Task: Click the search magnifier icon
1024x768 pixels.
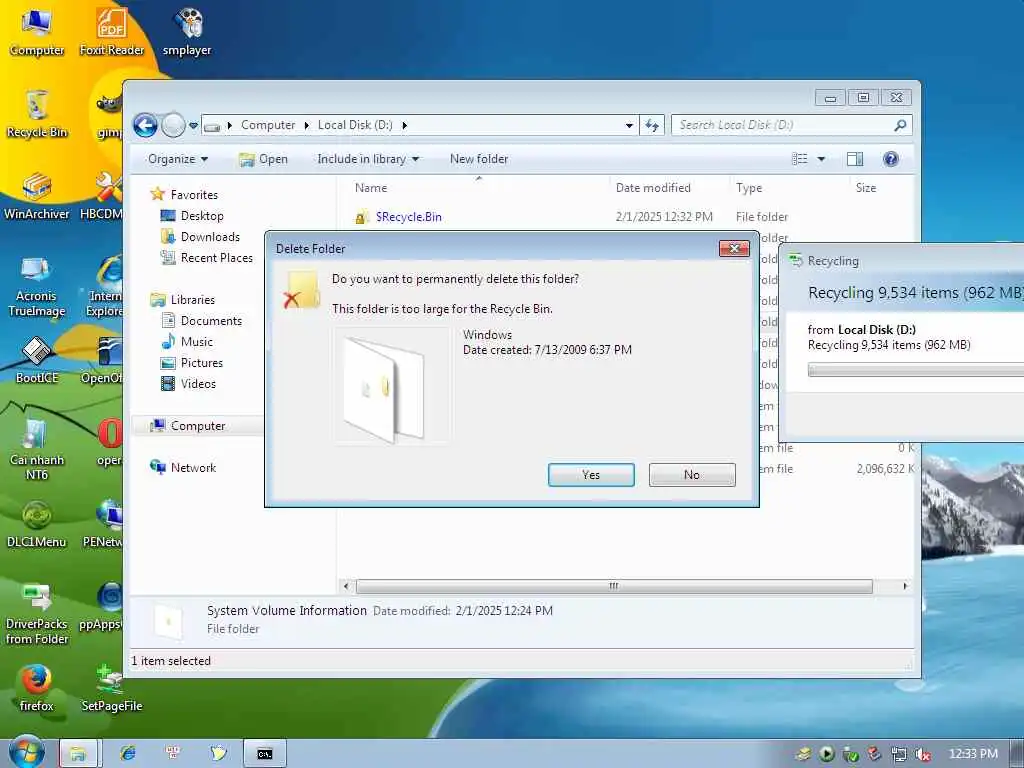Action: coord(900,125)
